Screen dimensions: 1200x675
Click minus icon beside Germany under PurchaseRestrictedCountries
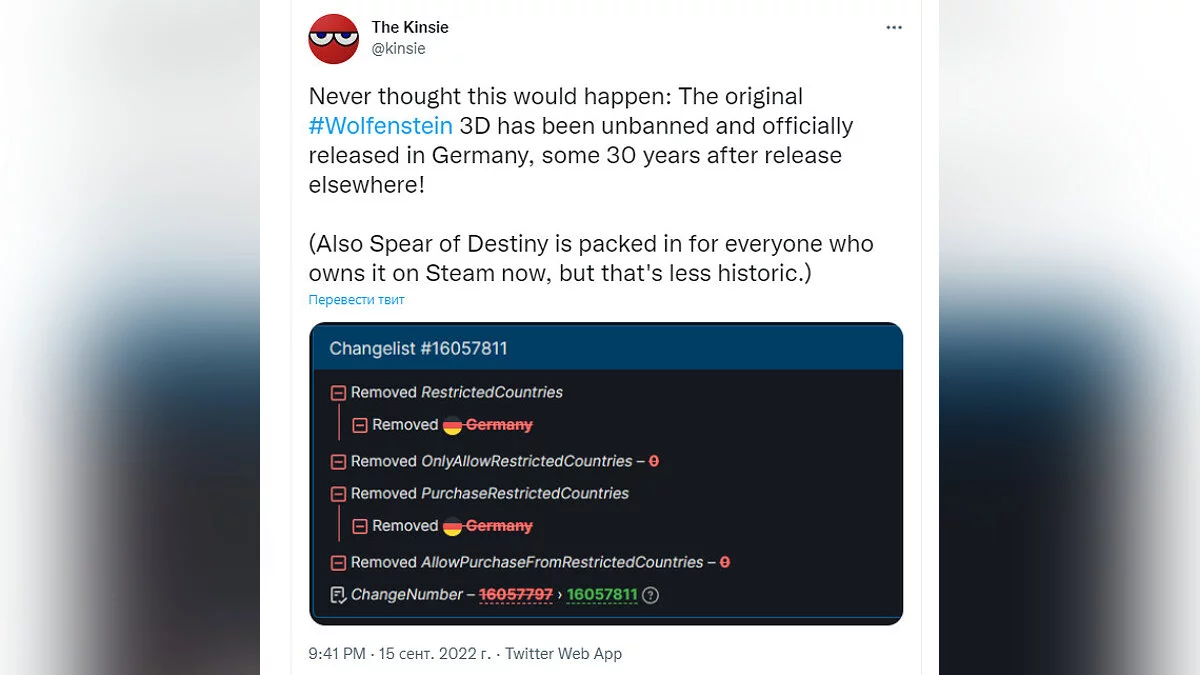pyautogui.click(x=360, y=526)
